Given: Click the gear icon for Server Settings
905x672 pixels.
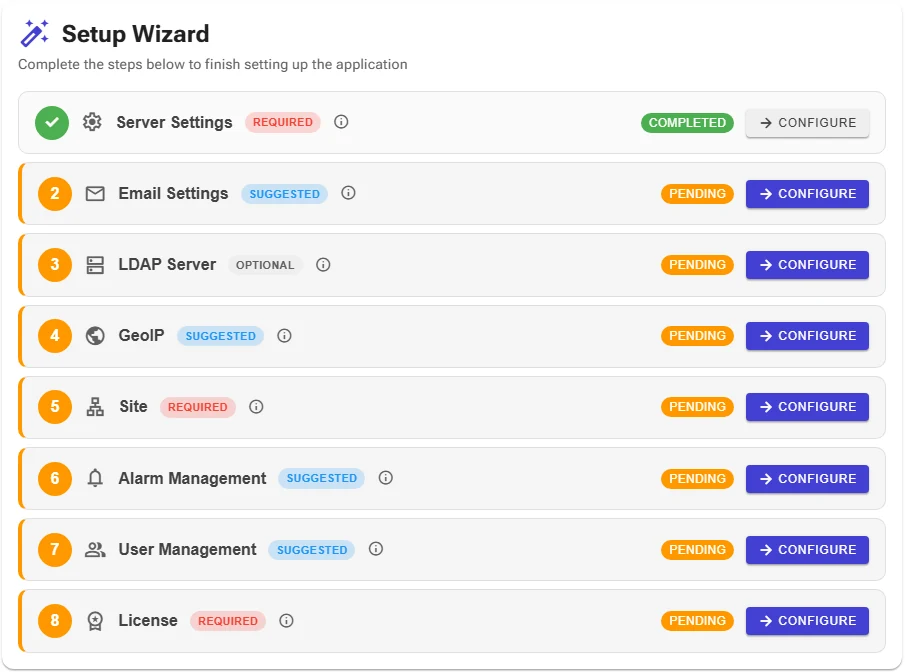Looking at the screenshot, I should click(x=92, y=122).
